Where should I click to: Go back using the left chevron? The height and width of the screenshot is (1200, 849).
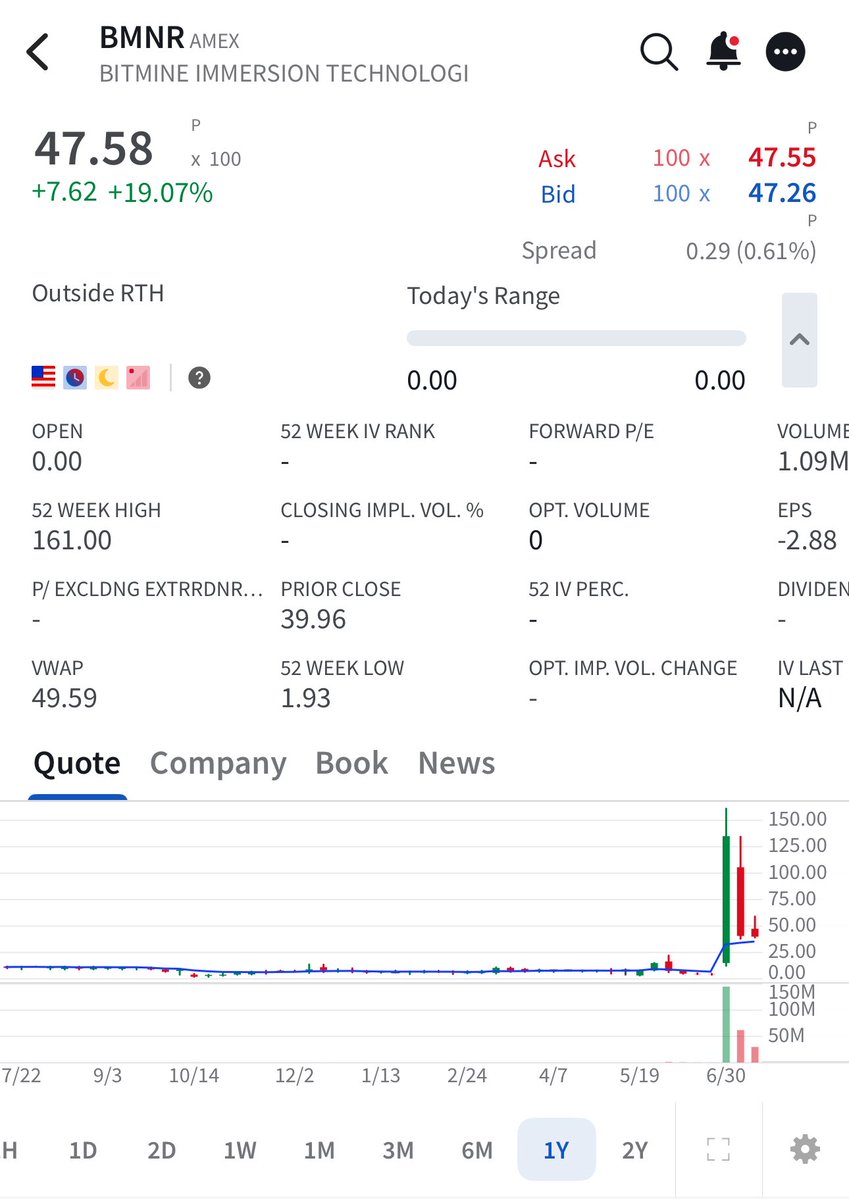click(x=38, y=52)
